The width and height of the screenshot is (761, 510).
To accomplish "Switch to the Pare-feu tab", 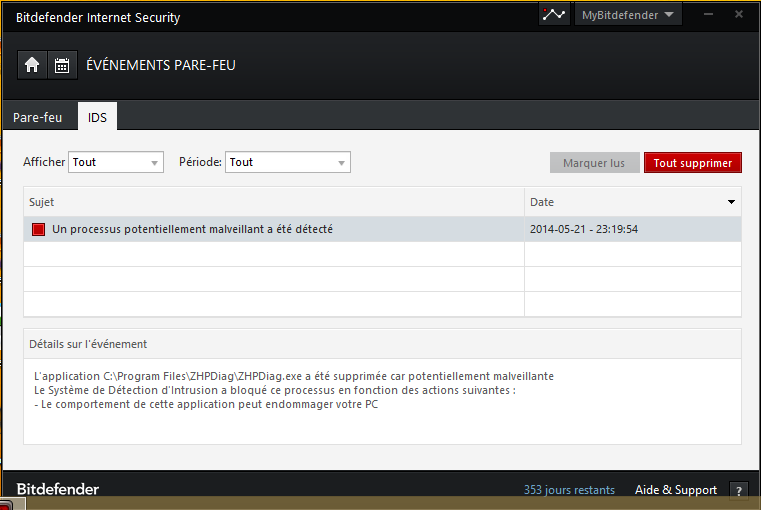I will click(38, 117).
